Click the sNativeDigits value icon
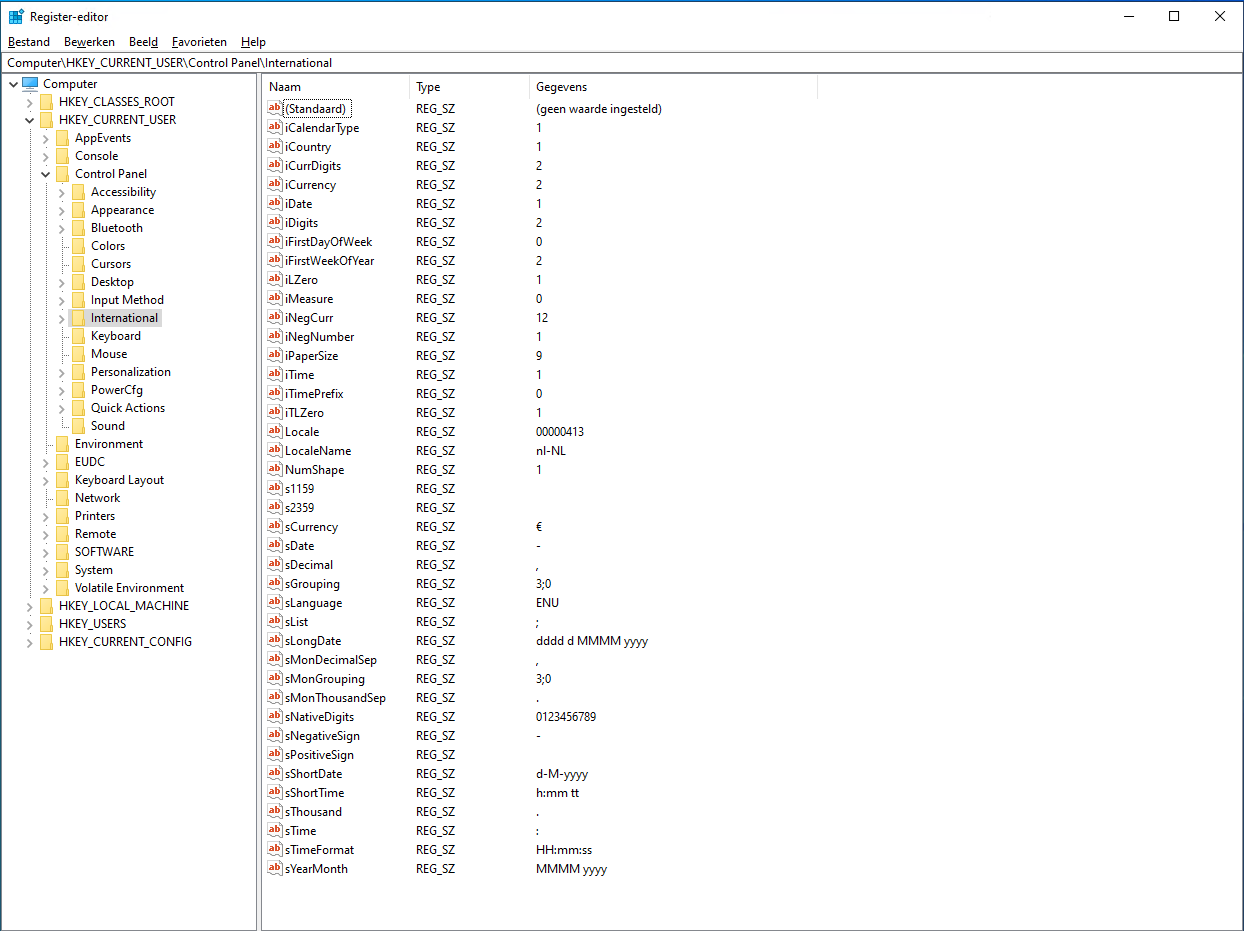The image size is (1244, 931). (x=275, y=716)
